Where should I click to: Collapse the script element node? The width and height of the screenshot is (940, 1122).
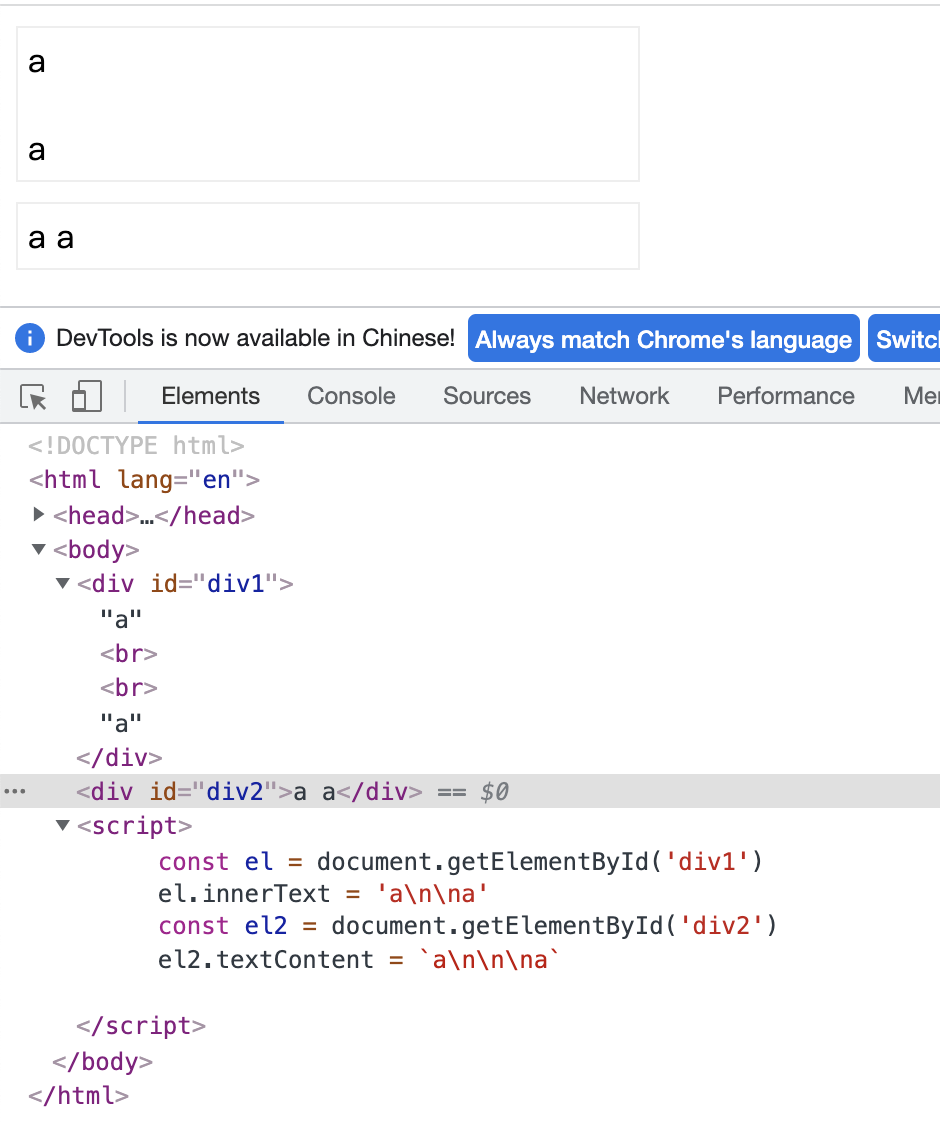pos(63,825)
